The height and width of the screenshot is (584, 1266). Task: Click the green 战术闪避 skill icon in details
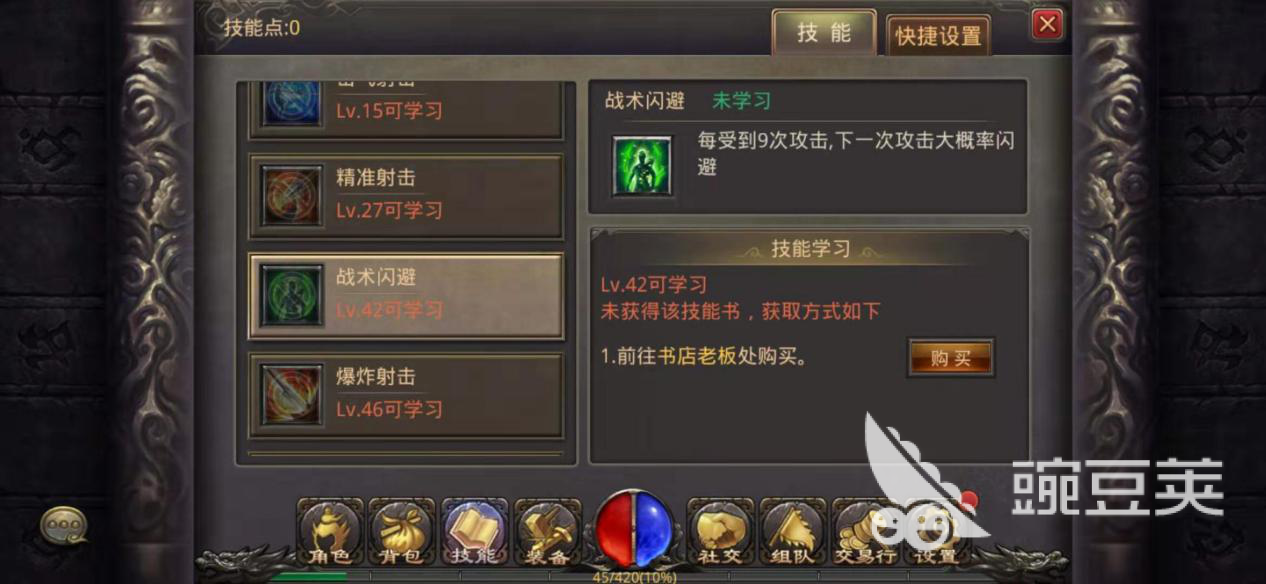pyautogui.click(x=641, y=166)
